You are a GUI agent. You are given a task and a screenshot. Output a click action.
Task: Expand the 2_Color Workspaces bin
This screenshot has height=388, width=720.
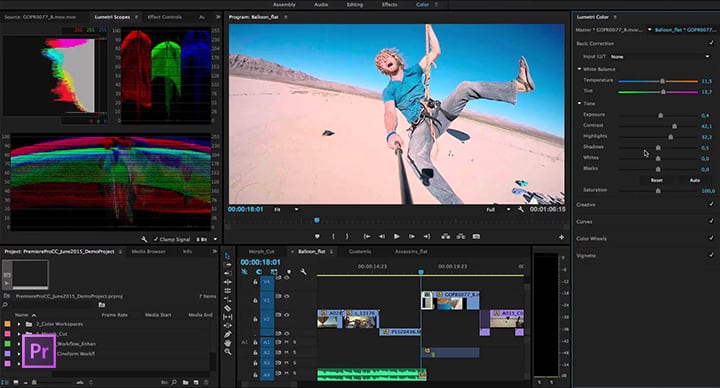click(x=19, y=324)
